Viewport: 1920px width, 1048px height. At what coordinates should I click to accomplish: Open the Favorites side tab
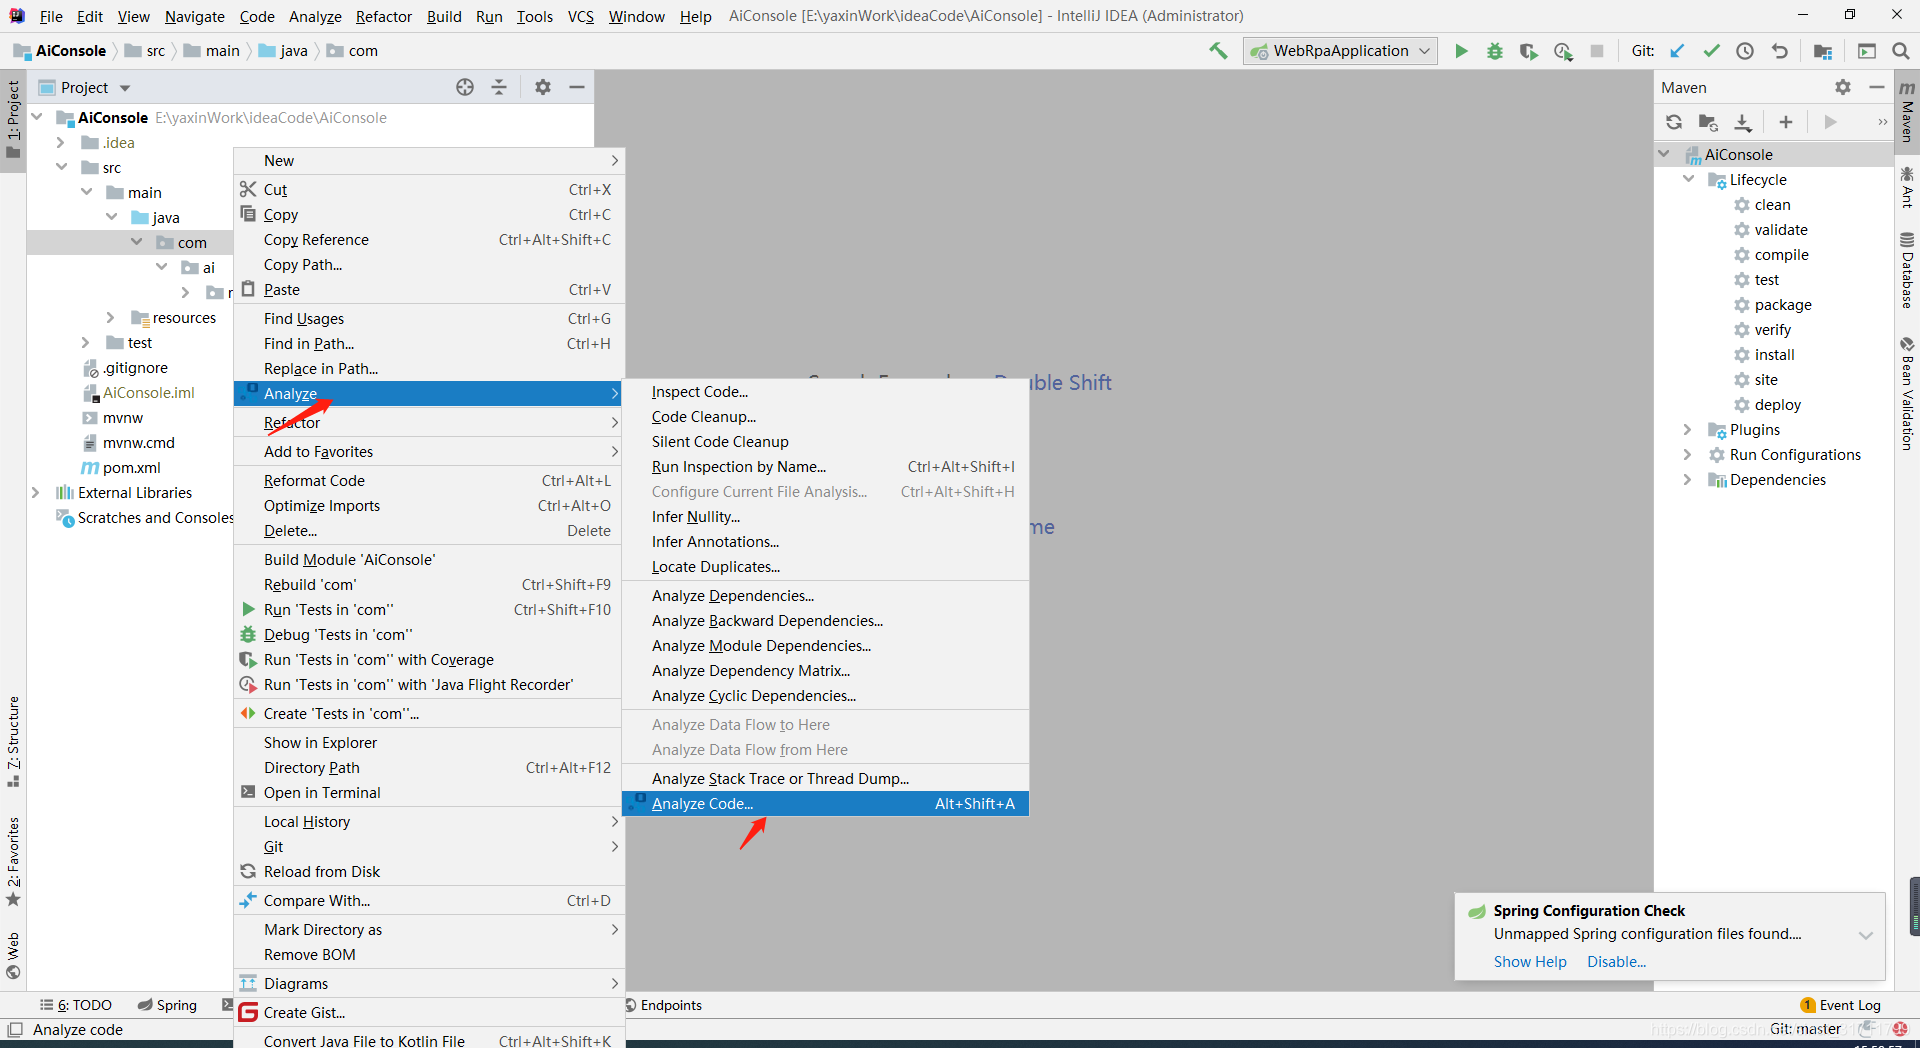tap(13, 862)
